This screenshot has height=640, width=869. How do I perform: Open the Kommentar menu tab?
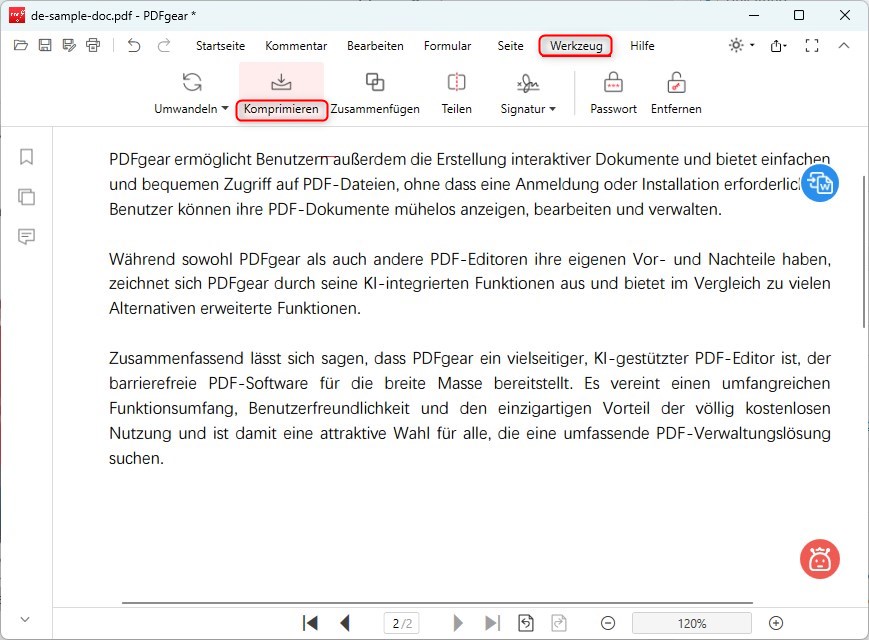[x=296, y=46]
